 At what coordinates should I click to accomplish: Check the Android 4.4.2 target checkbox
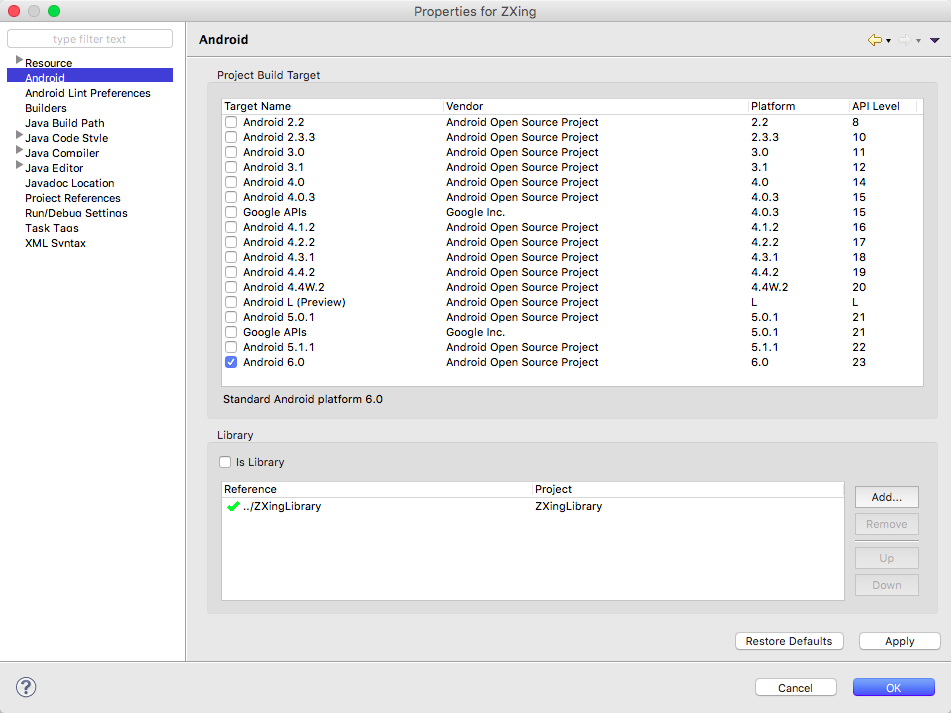pos(231,272)
